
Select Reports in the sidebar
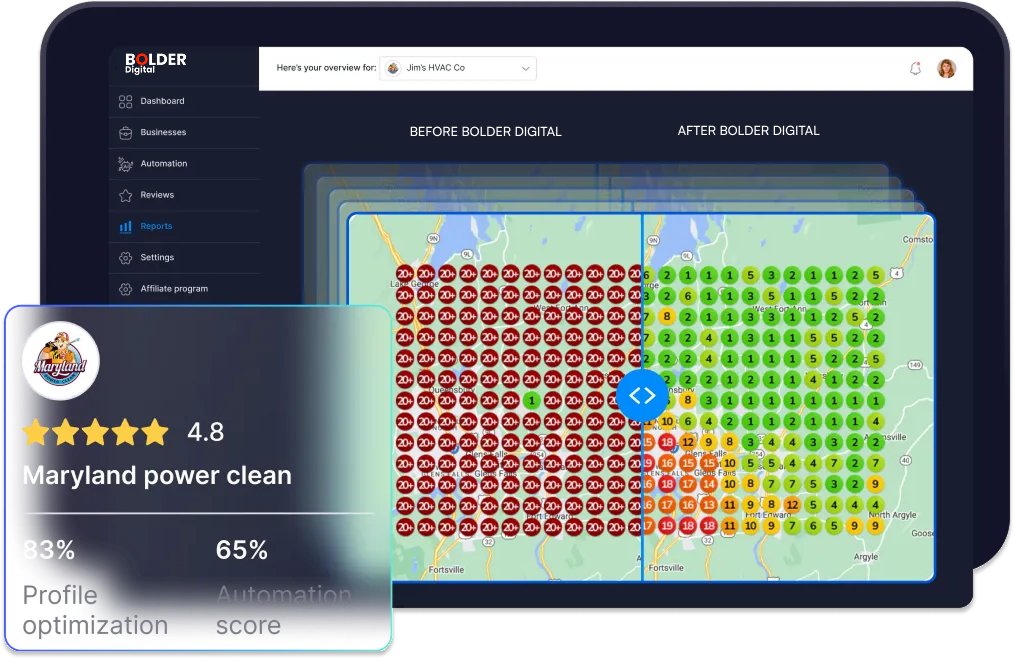point(156,227)
